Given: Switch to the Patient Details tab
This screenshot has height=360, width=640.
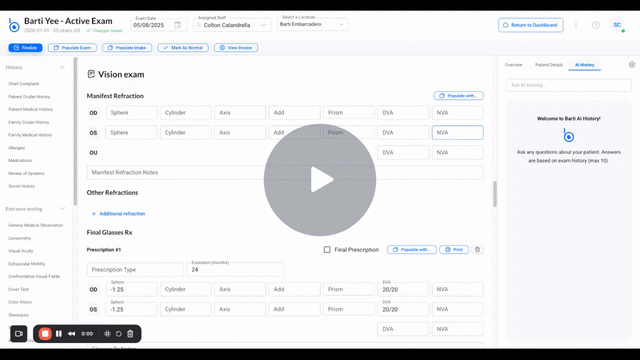Looking at the screenshot, I should coord(549,65).
